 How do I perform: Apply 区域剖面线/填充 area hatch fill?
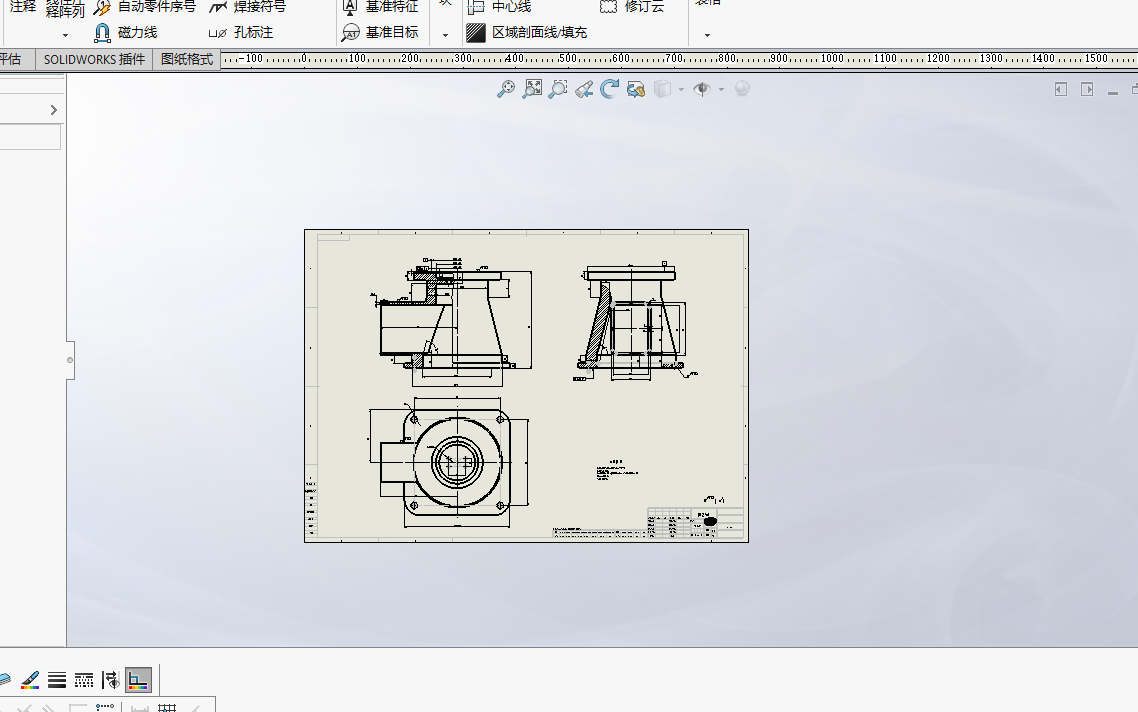point(527,33)
